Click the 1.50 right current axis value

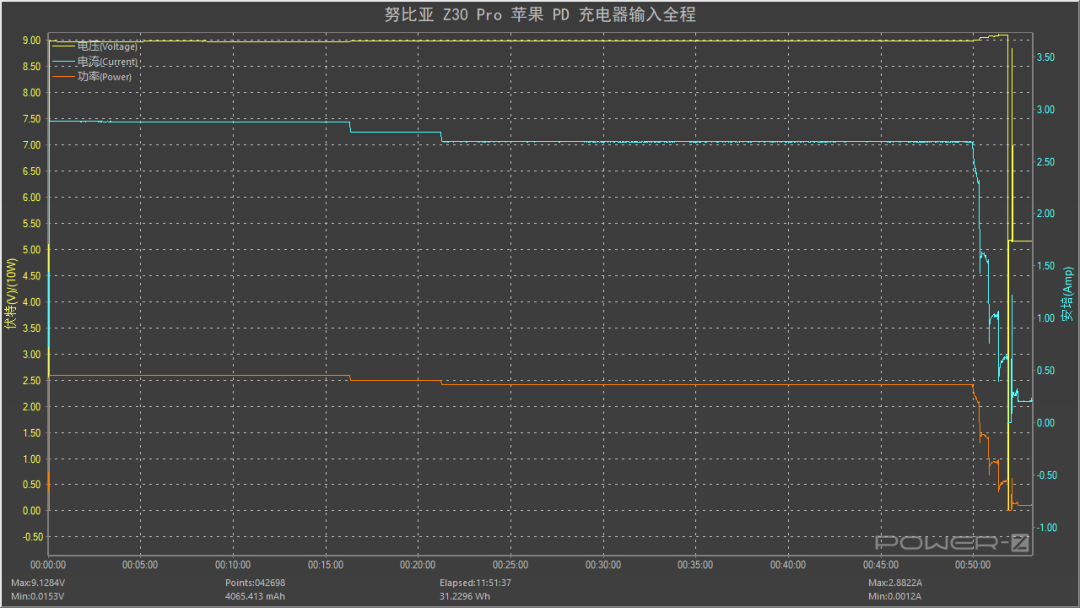point(1046,266)
